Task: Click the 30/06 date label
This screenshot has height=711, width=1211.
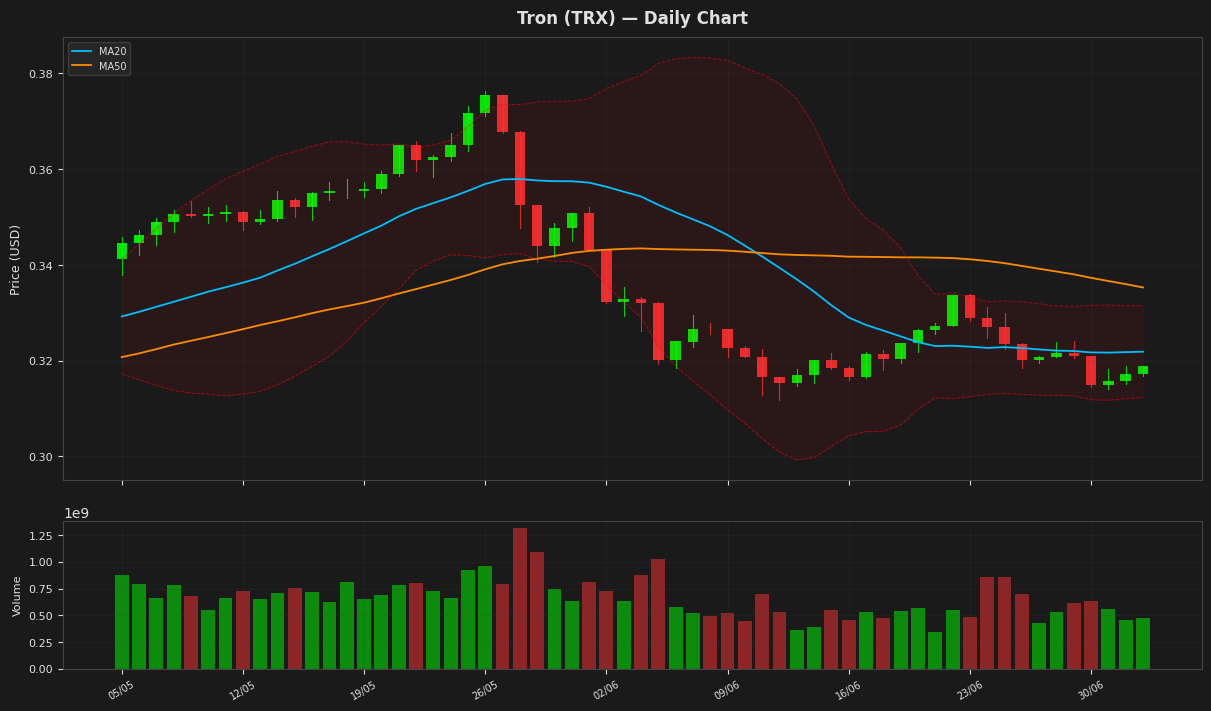Action: point(1091,690)
